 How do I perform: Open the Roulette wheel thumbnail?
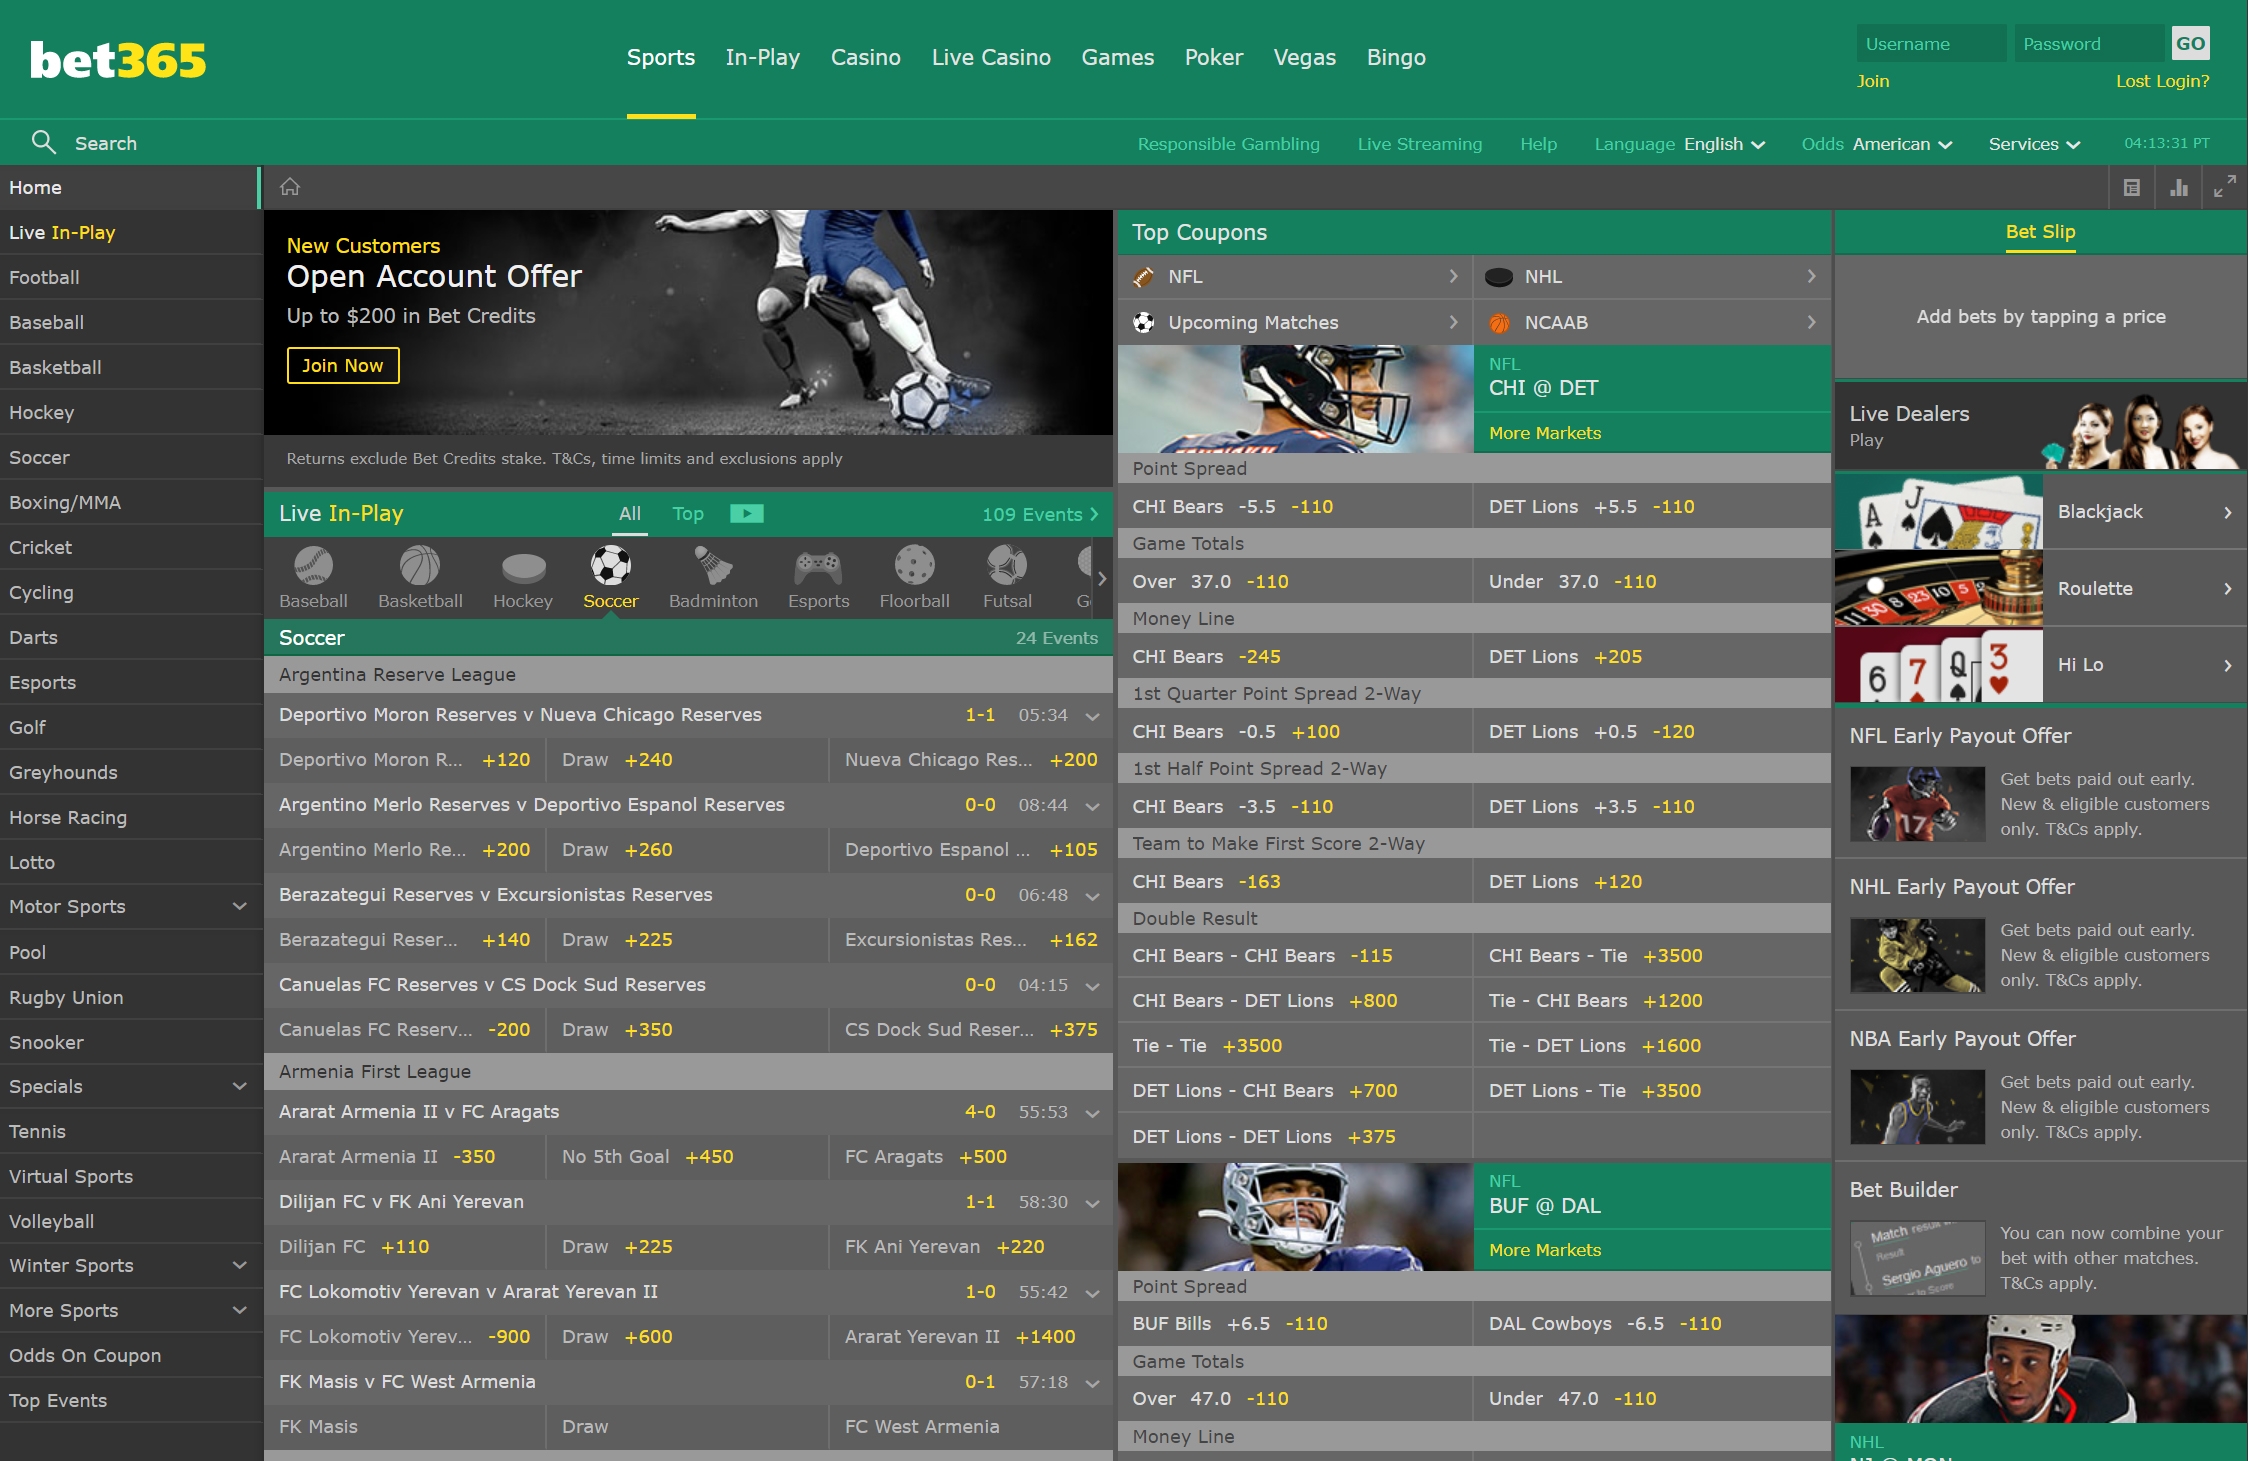click(1938, 588)
